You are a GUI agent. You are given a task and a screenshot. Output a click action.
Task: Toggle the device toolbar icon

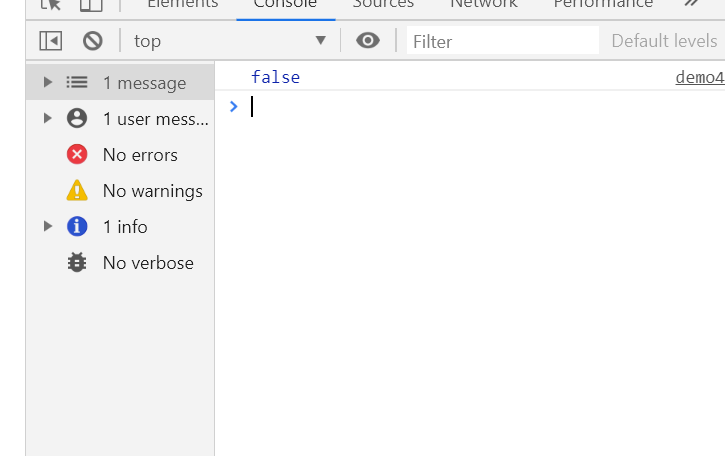(91, 5)
